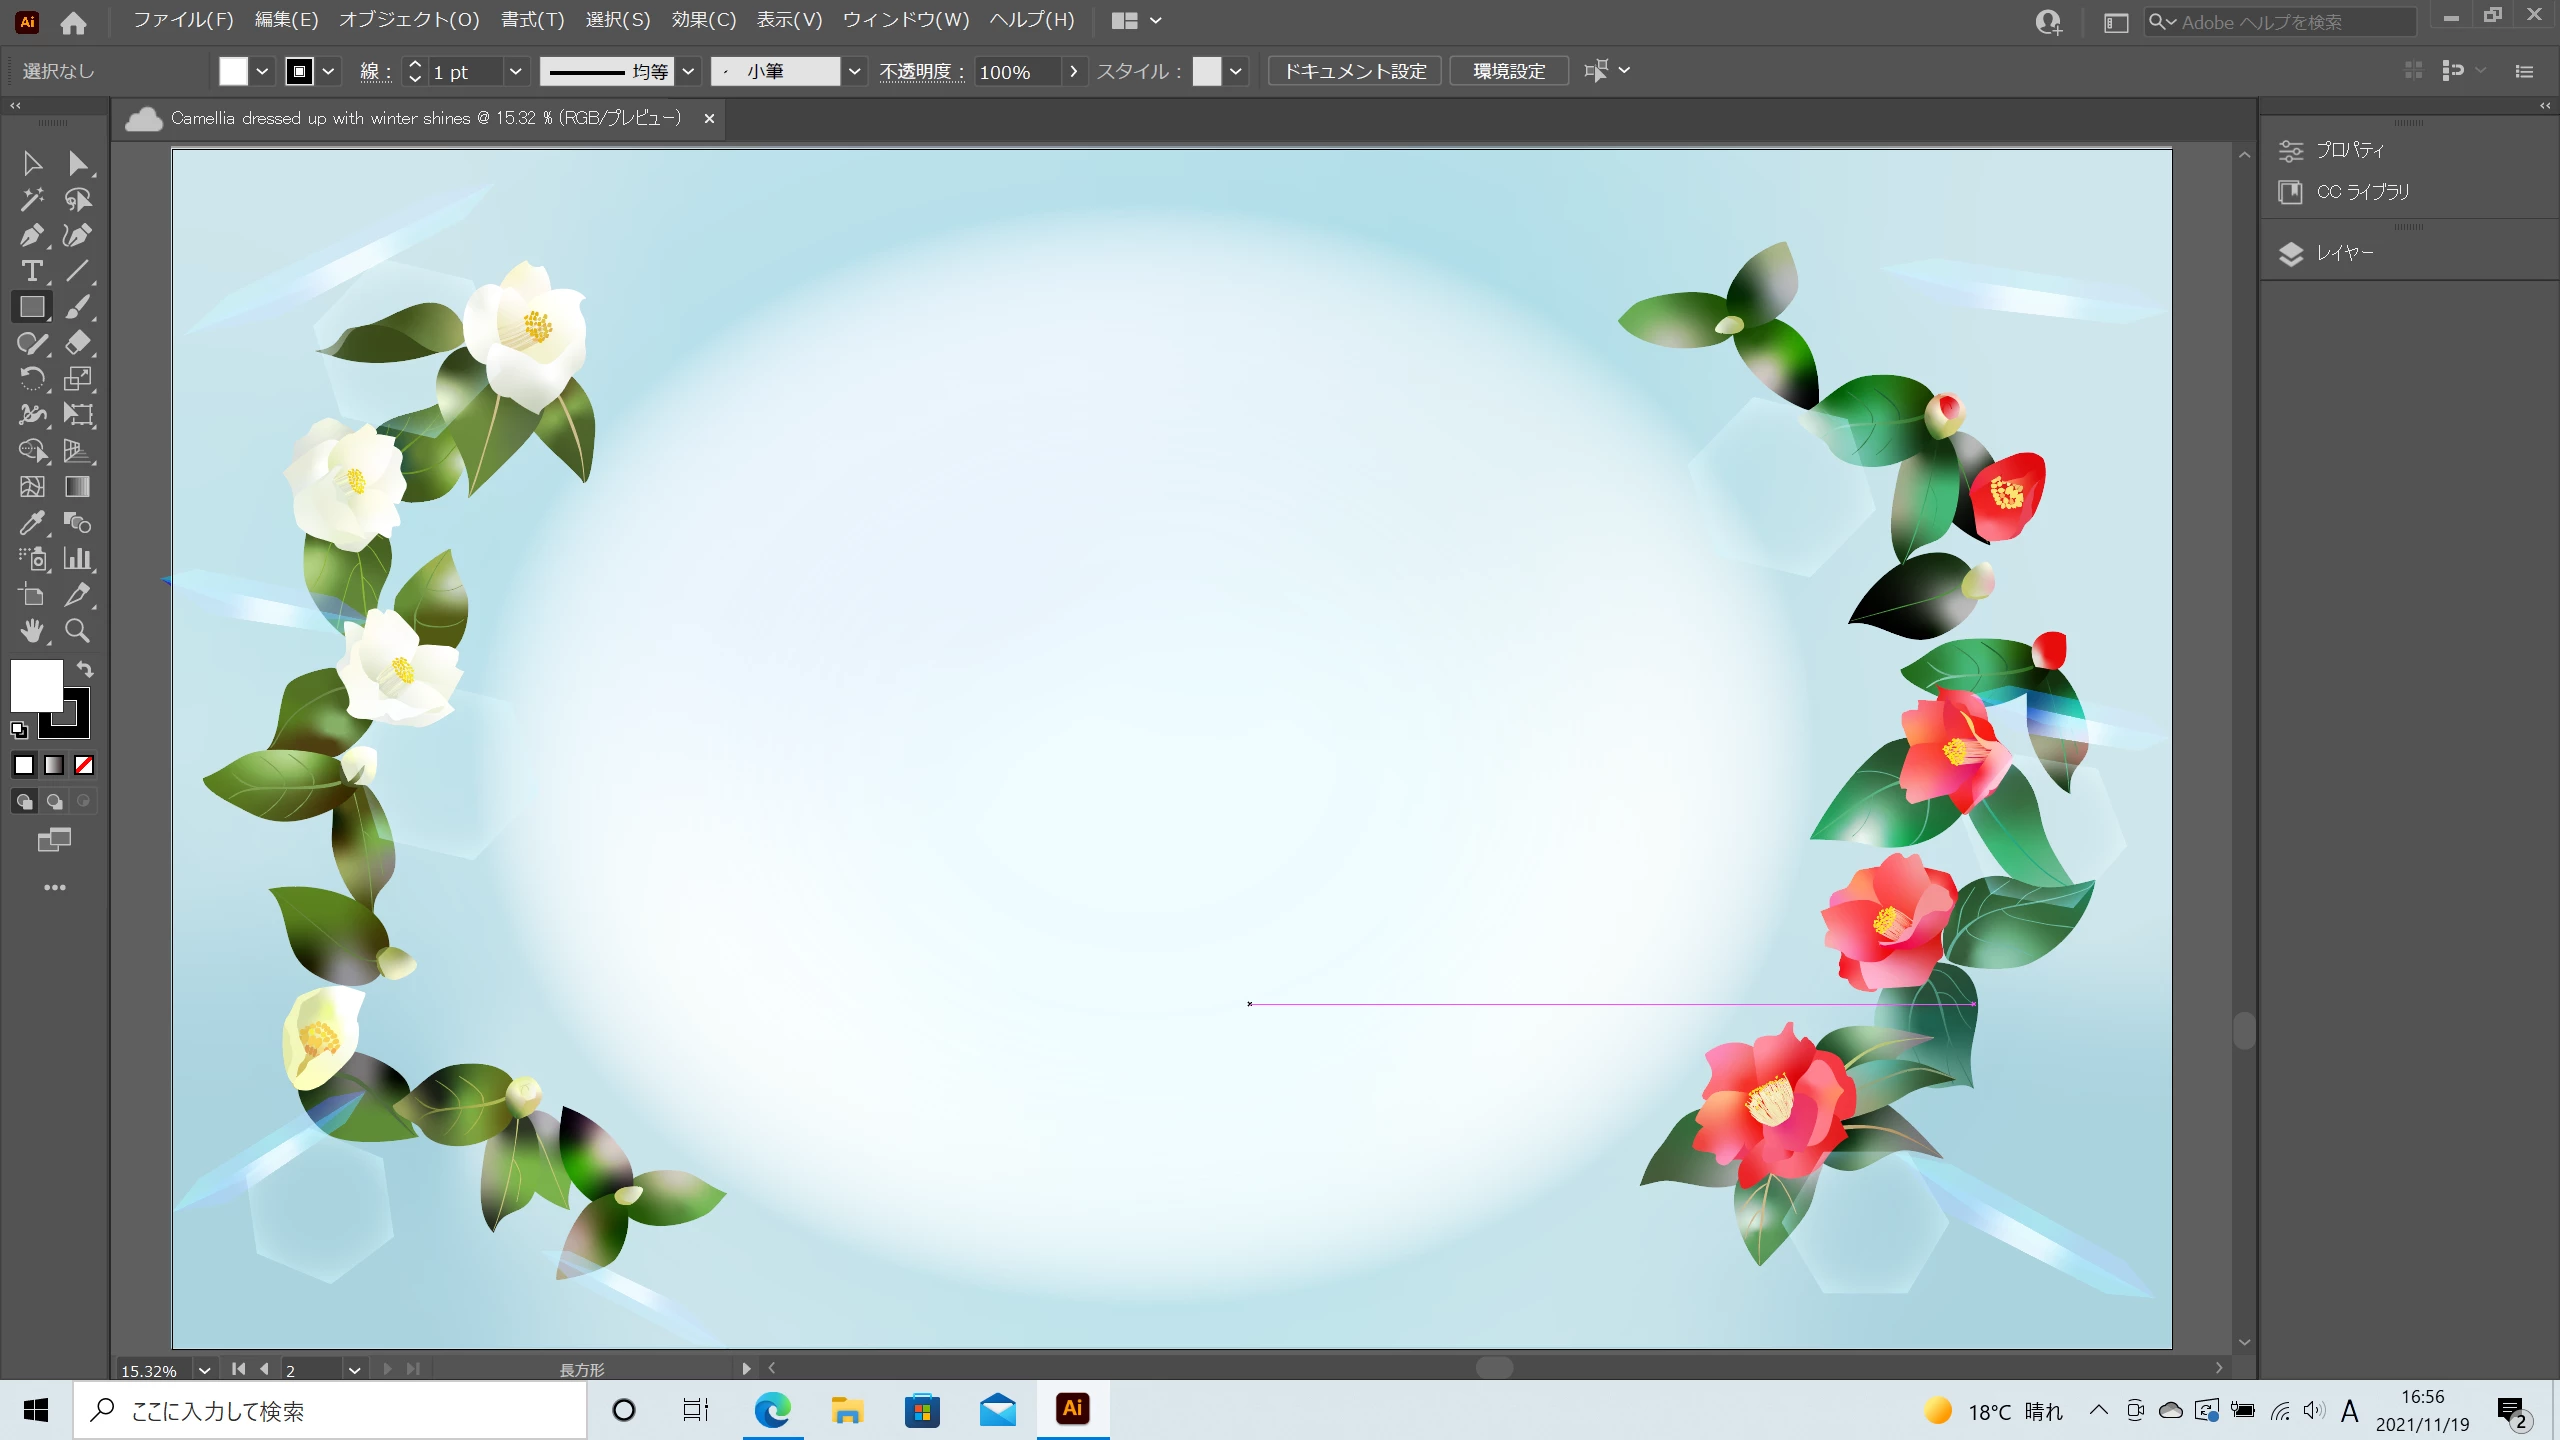Open the オブジェクト(O) menu
The image size is (2560, 1440).
[x=409, y=20]
